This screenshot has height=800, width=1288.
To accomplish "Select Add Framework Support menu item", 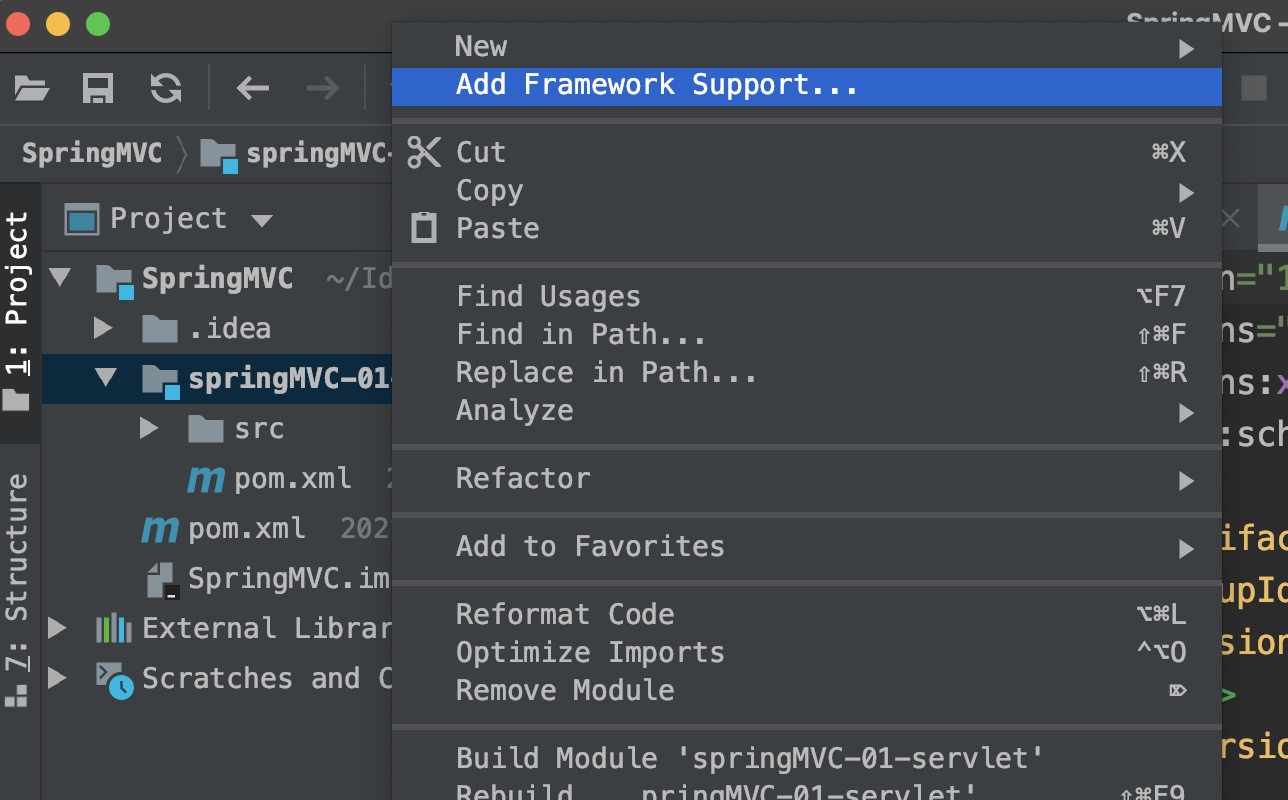I will (656, 85).
